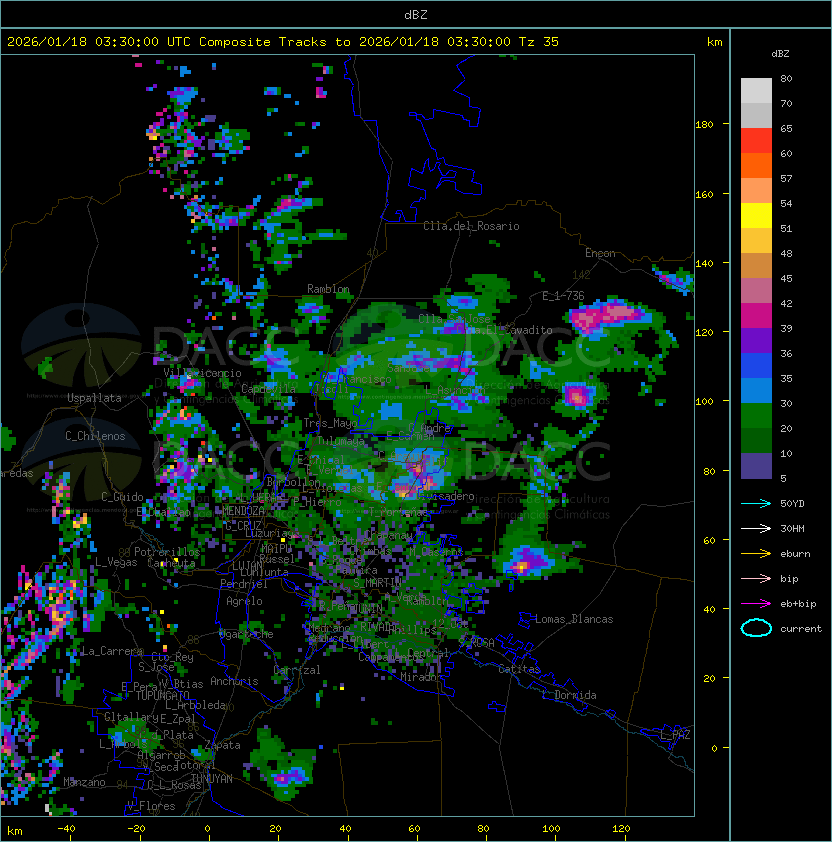The image size is (832, 842).
Task: Click the 'eburn' legend label
Action: click(795, 554)
